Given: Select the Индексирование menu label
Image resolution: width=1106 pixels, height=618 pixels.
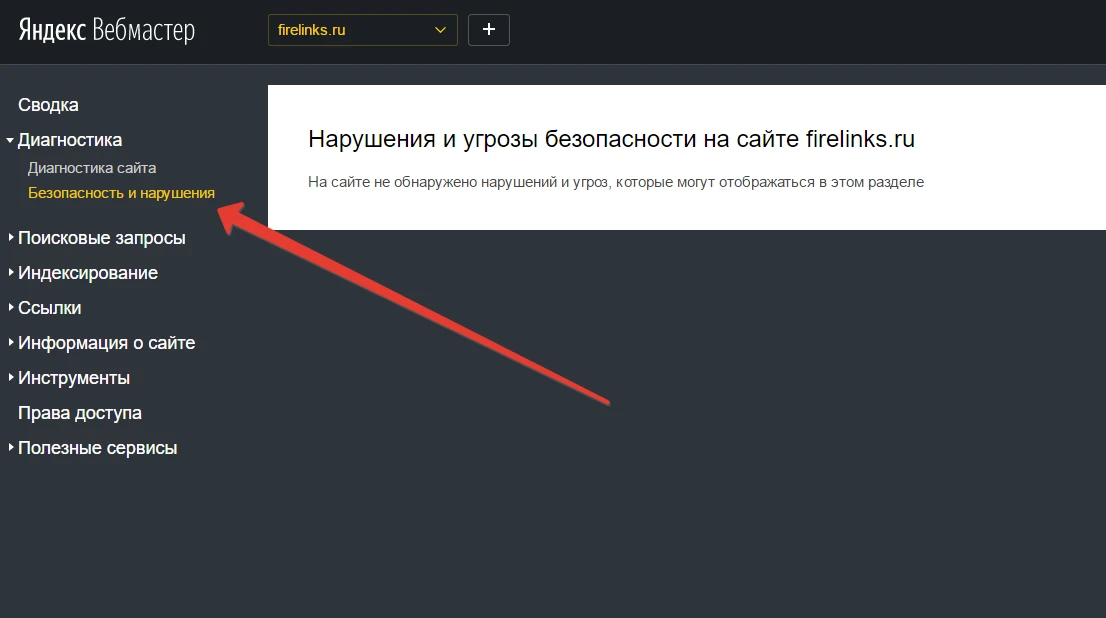Looking at the screenshot, I should pos(88,273).
